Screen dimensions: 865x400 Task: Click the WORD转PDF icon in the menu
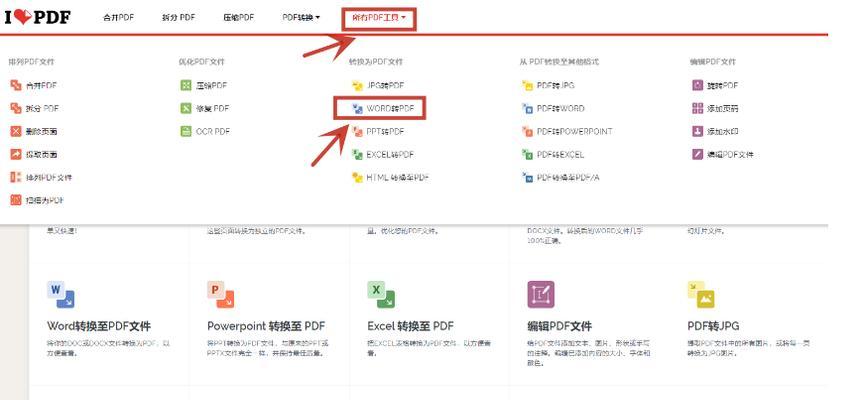coord(357,109)
